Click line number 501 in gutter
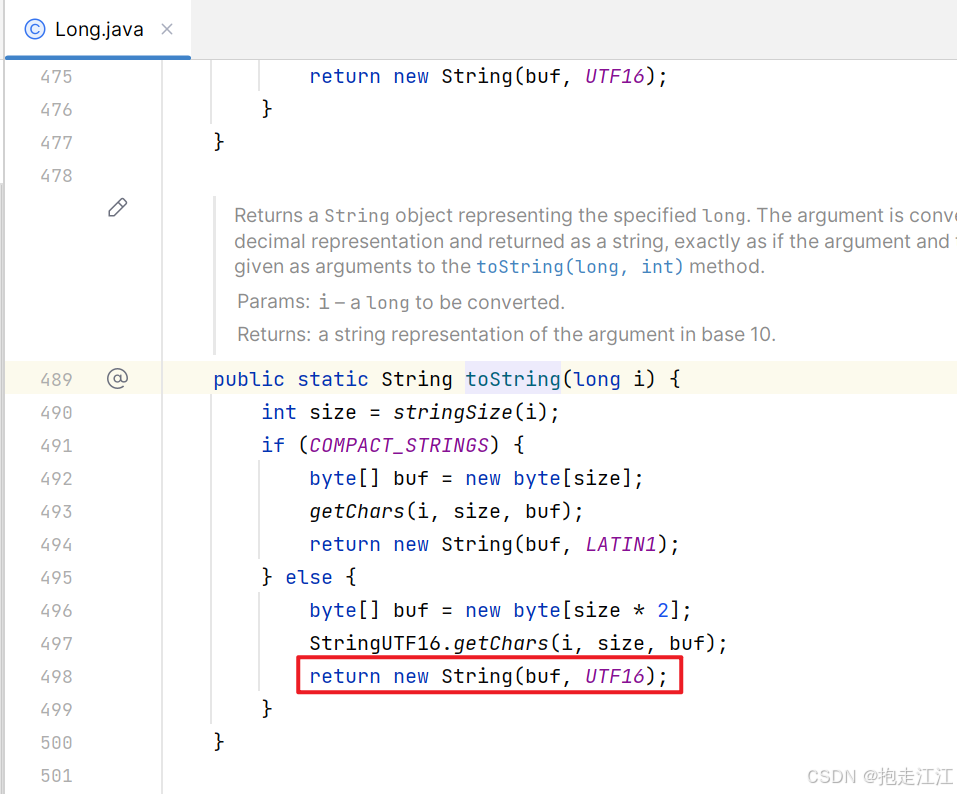Screen dimensions: 957x794 [x=56, y=776]
